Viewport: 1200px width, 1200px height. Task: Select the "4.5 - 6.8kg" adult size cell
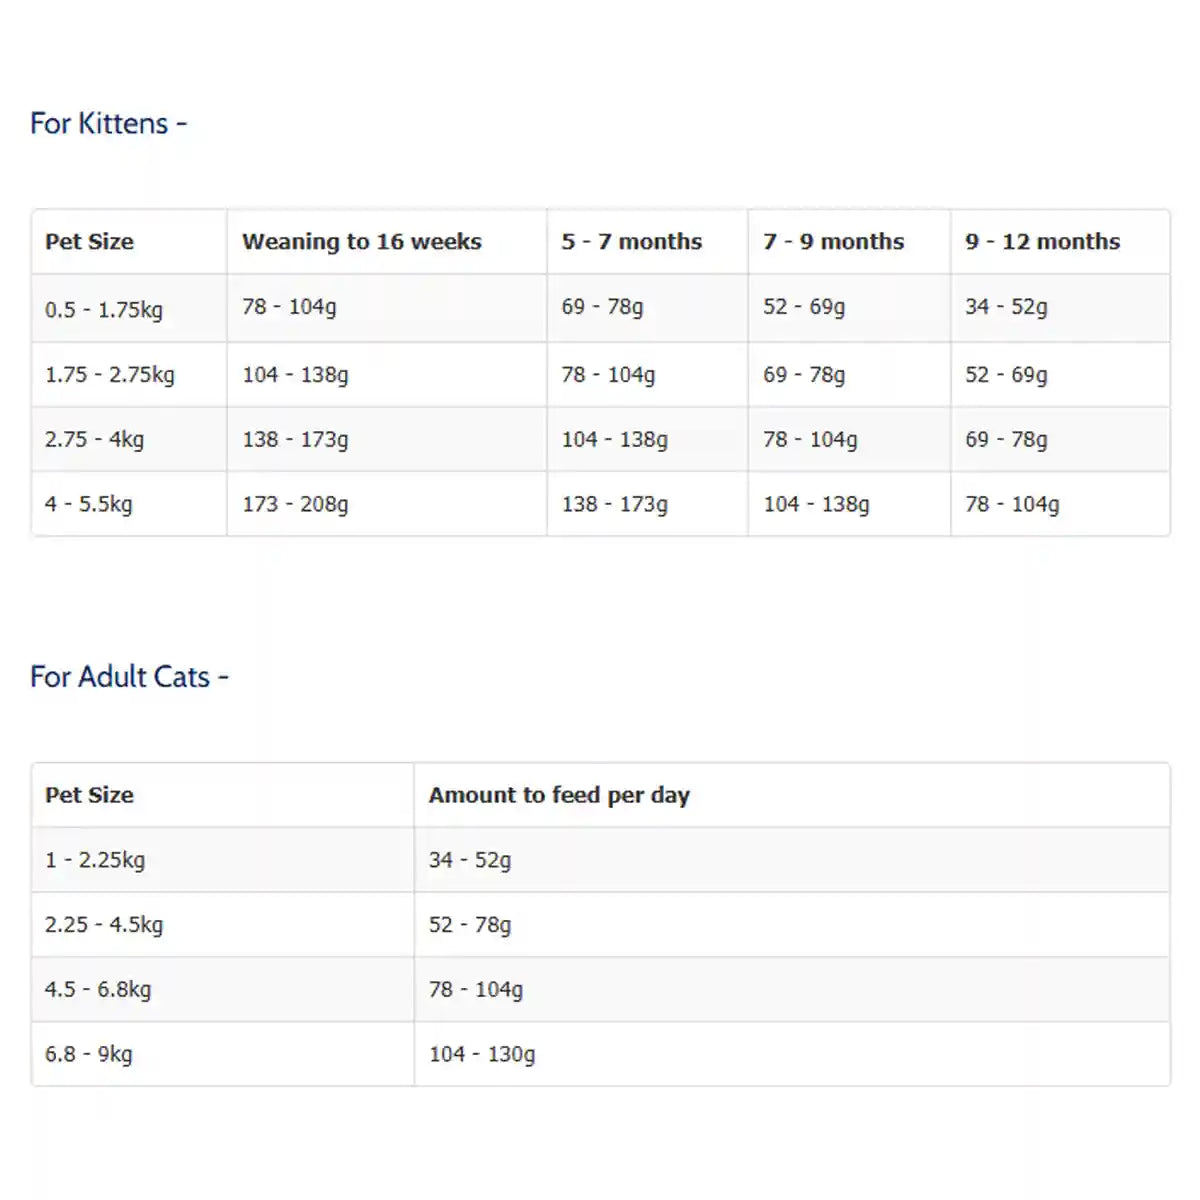click(98, 990)
